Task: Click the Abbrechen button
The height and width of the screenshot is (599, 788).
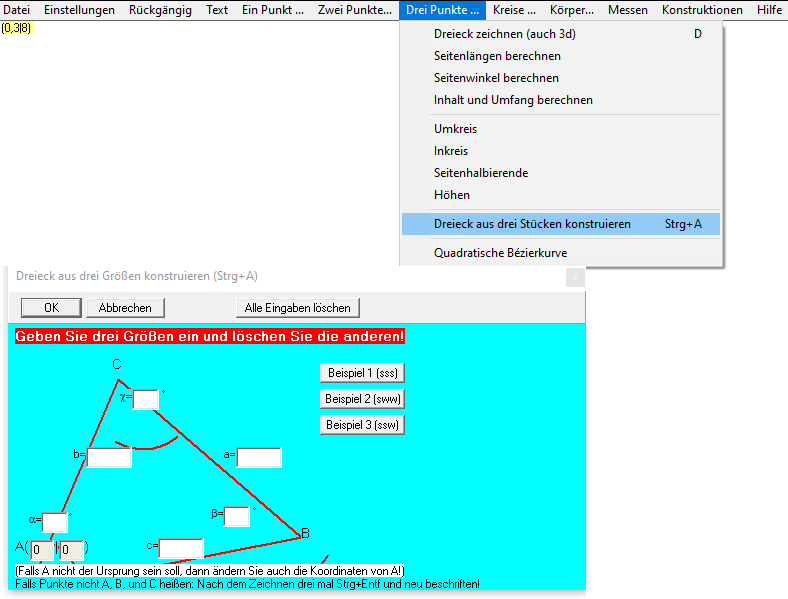Action: 125,308
